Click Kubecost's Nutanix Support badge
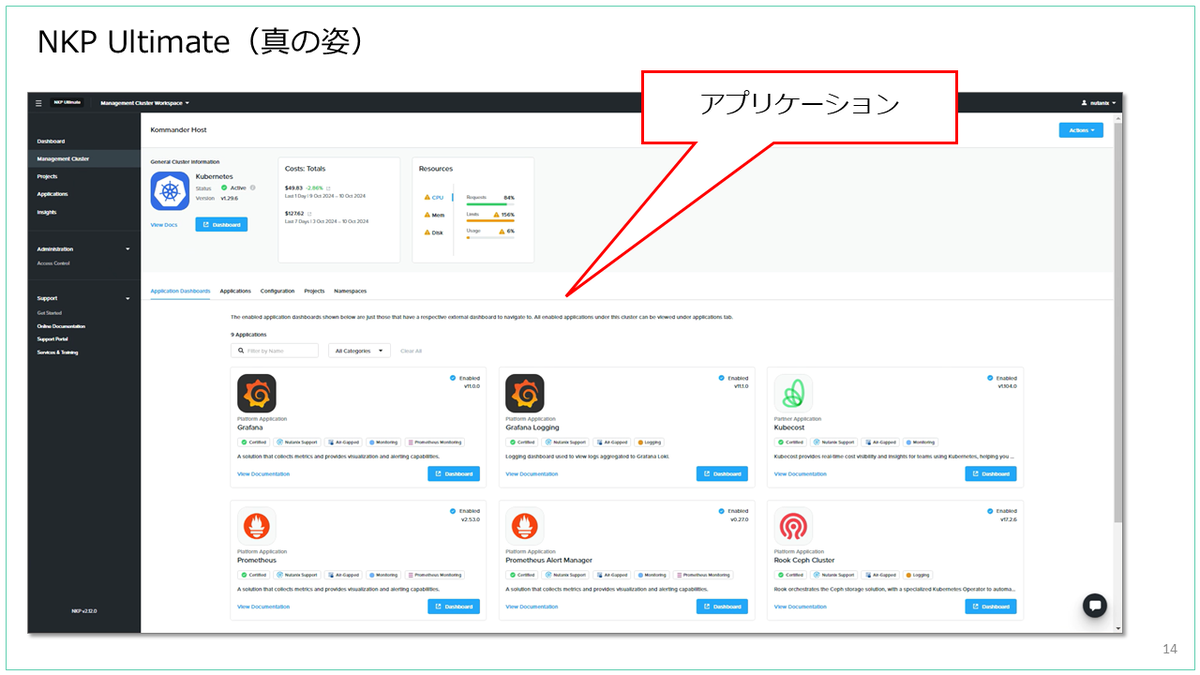This screenshot has width=1200, height=675. [834, 442]
